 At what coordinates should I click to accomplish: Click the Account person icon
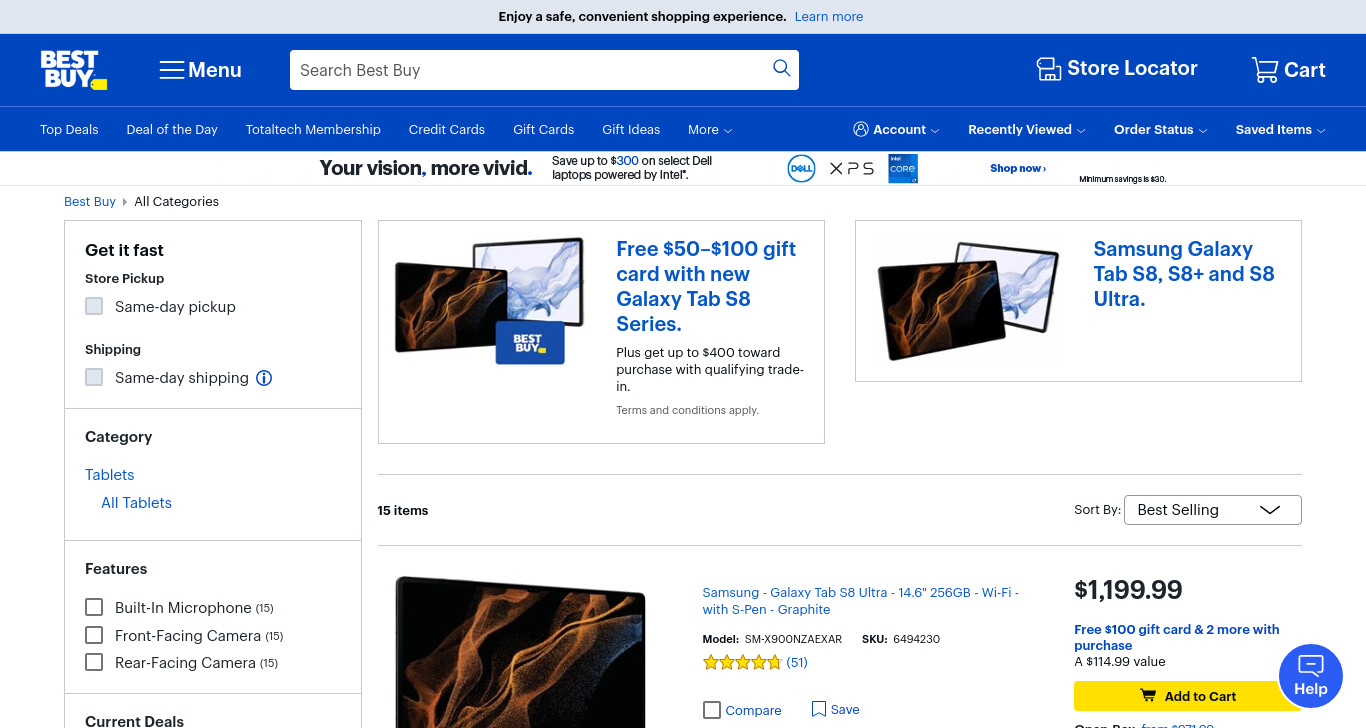point(860,129)
